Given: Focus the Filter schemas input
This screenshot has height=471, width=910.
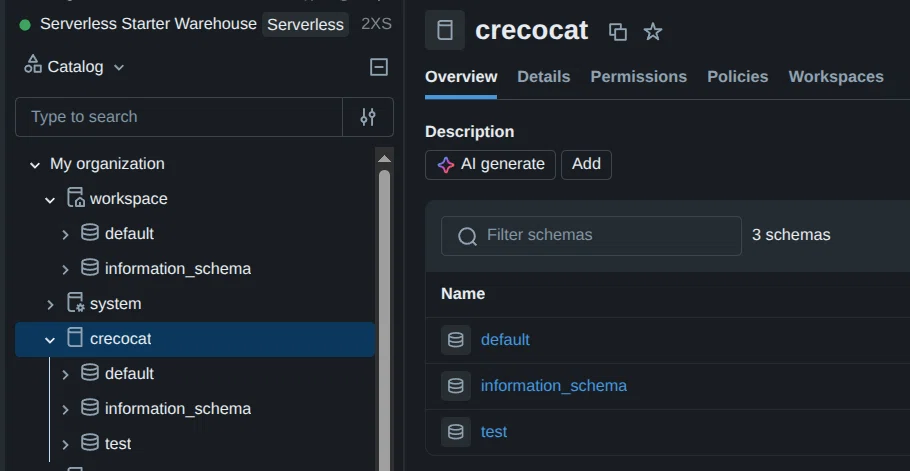Looking at the screenshot, I should (x=591, y=236).
